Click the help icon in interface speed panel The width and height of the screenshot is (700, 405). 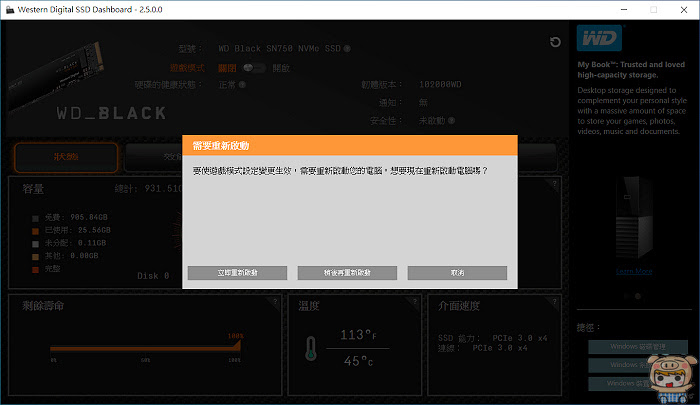click(x=554, y=302)
